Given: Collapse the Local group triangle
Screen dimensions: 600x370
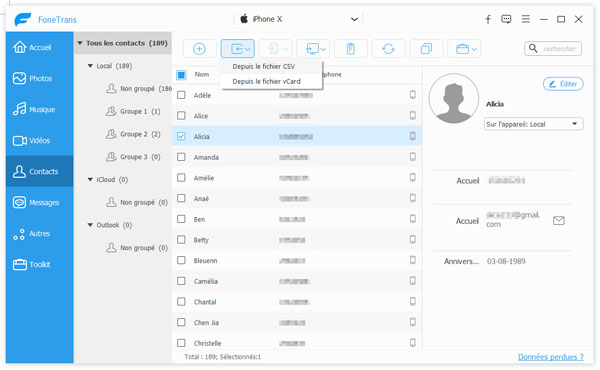Looking at the screenshot, I should pyautogui.click(x=90, y=66).
